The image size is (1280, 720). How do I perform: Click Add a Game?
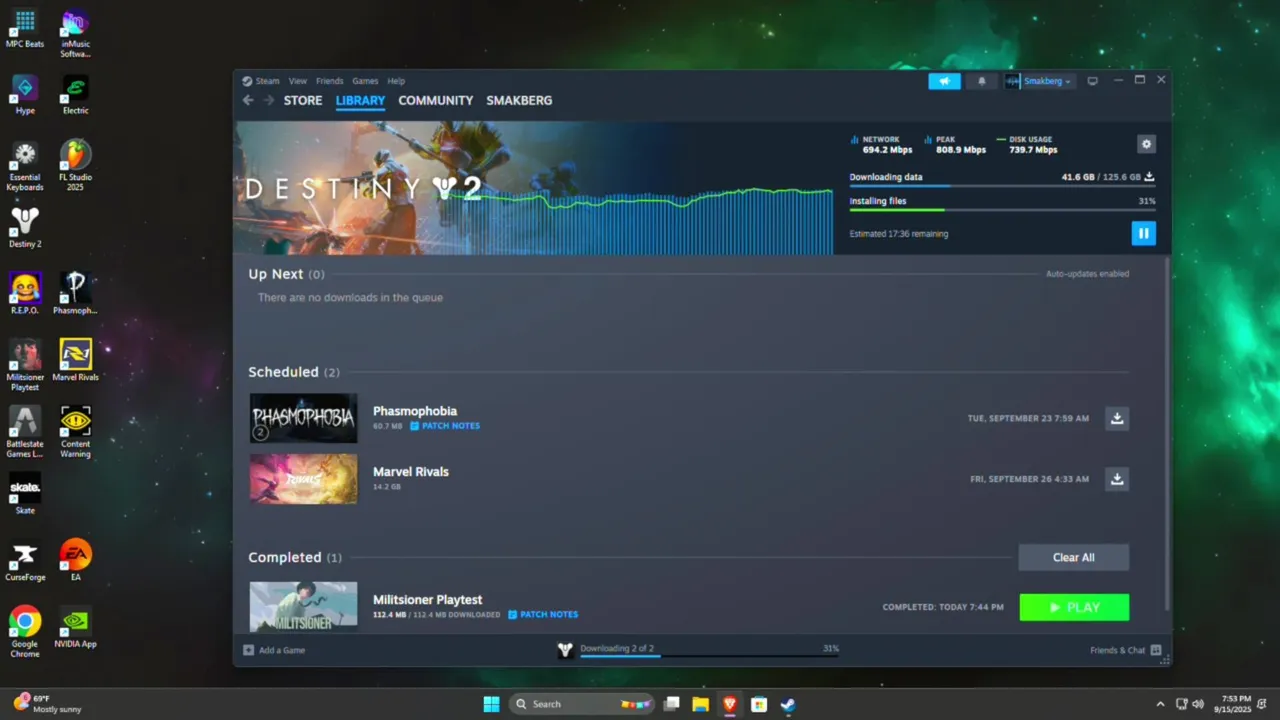(275, 650)
